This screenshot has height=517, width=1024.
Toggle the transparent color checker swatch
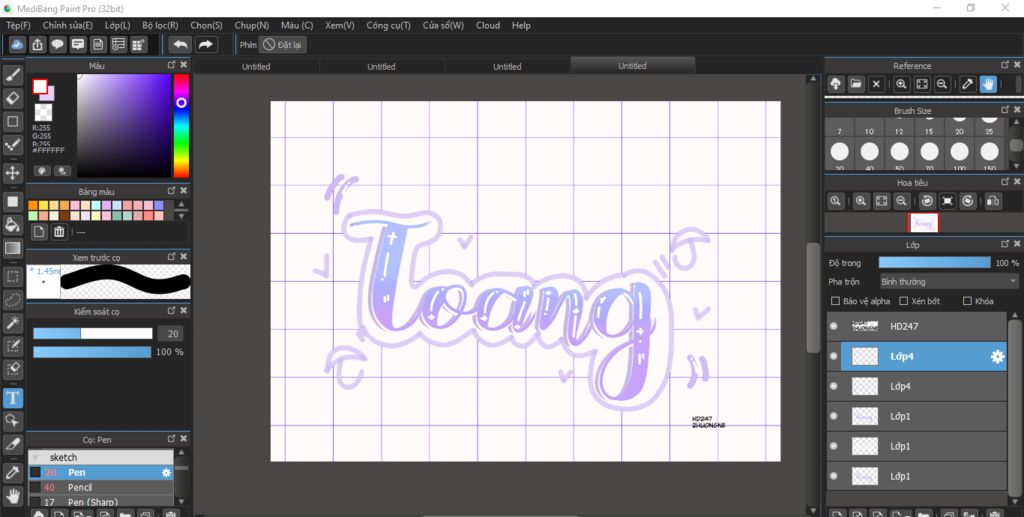44,112
